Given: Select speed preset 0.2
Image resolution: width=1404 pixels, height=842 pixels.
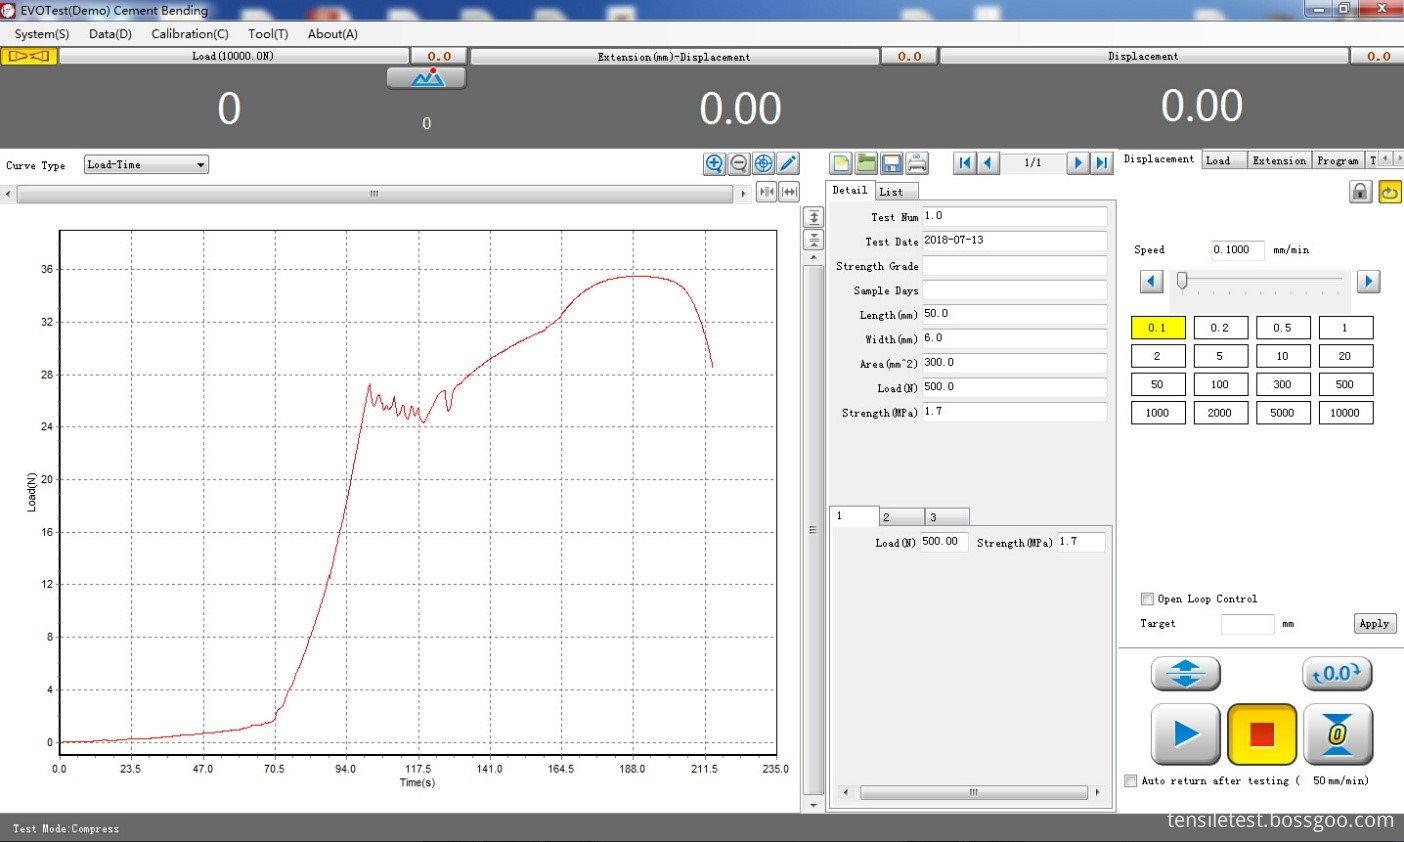Looking at the screenshot, I should tap(1220, 328).
